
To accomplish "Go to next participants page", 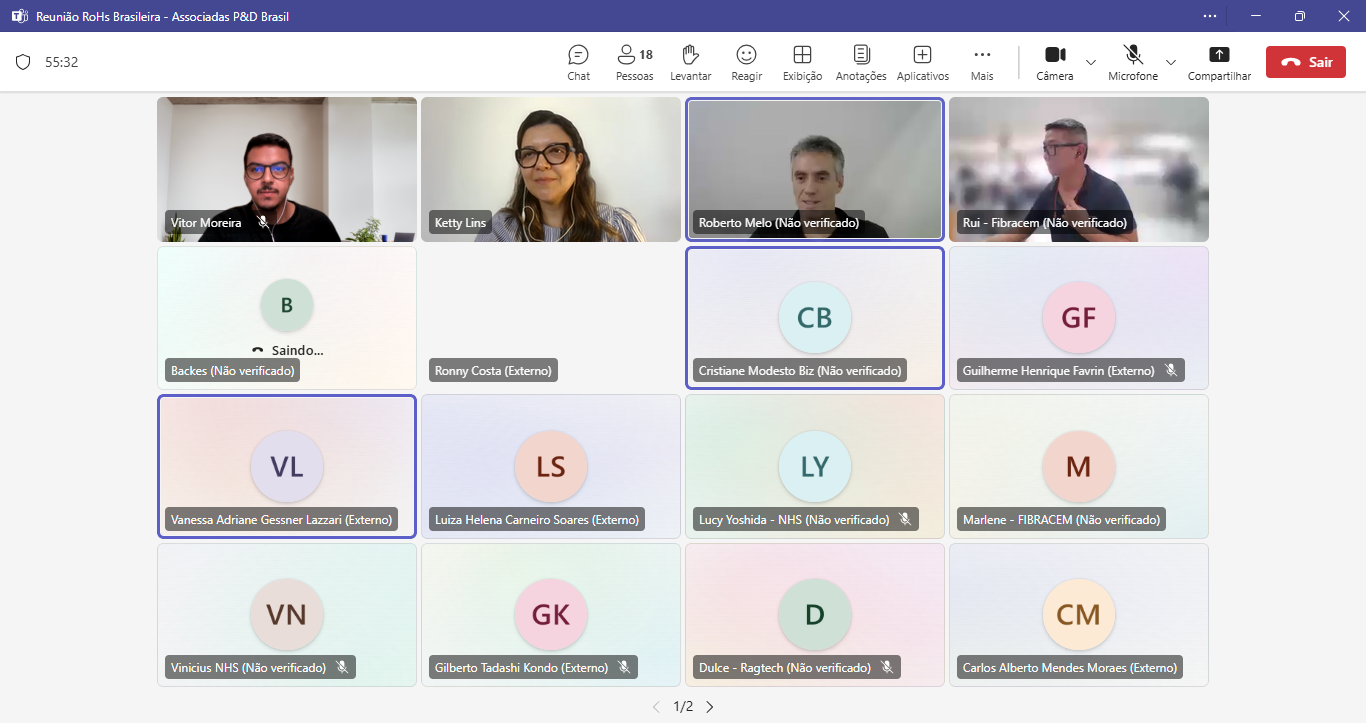I will (710, 707).
